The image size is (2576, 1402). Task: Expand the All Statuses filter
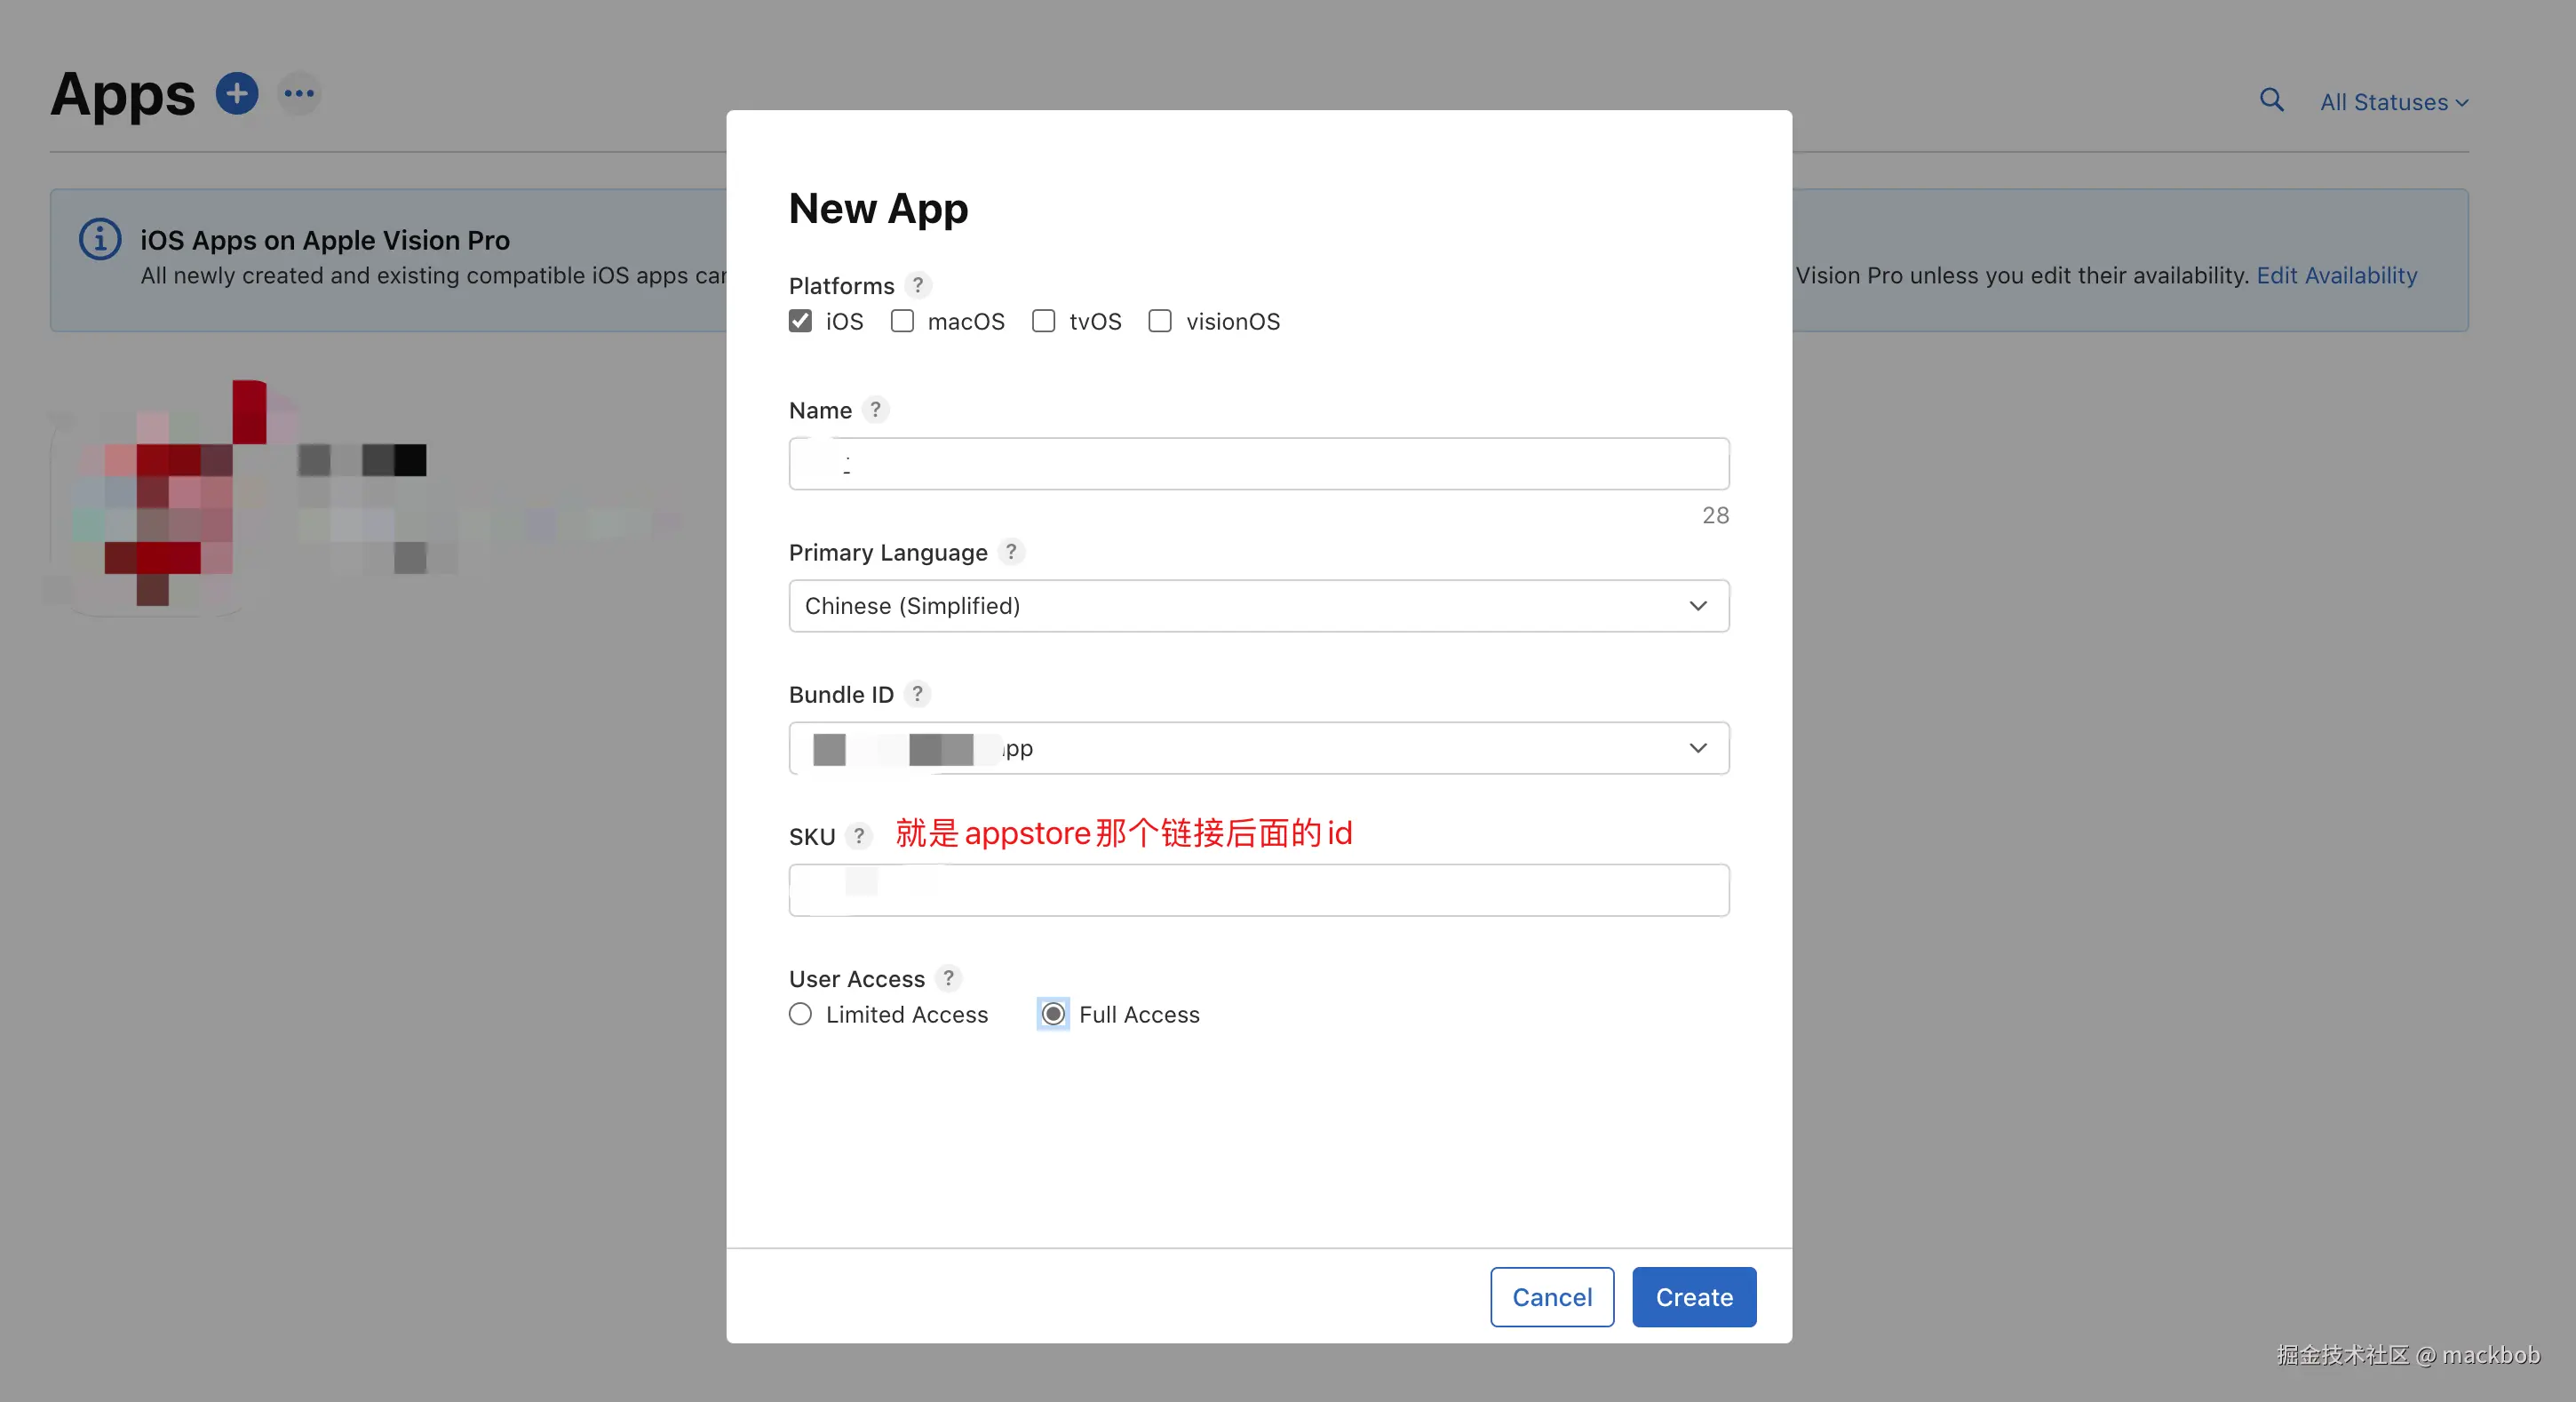click(x=2394, y=102)
